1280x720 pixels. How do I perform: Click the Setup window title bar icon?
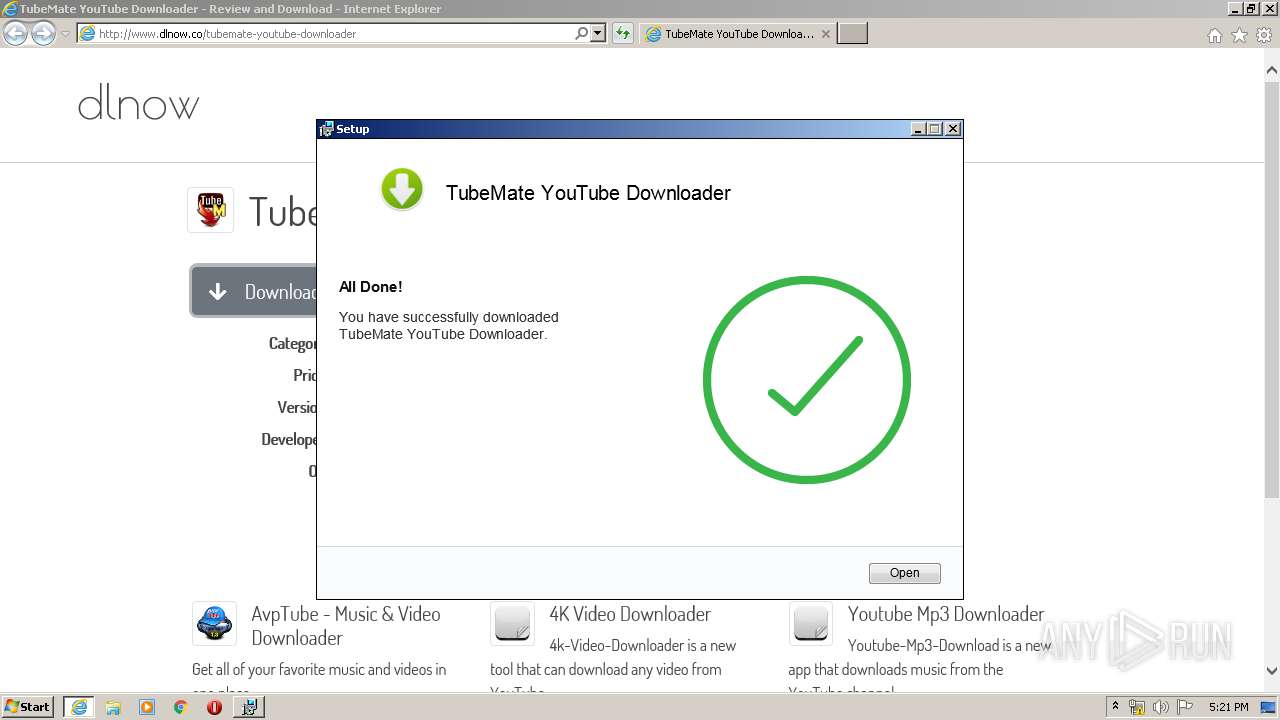(326, 129)
